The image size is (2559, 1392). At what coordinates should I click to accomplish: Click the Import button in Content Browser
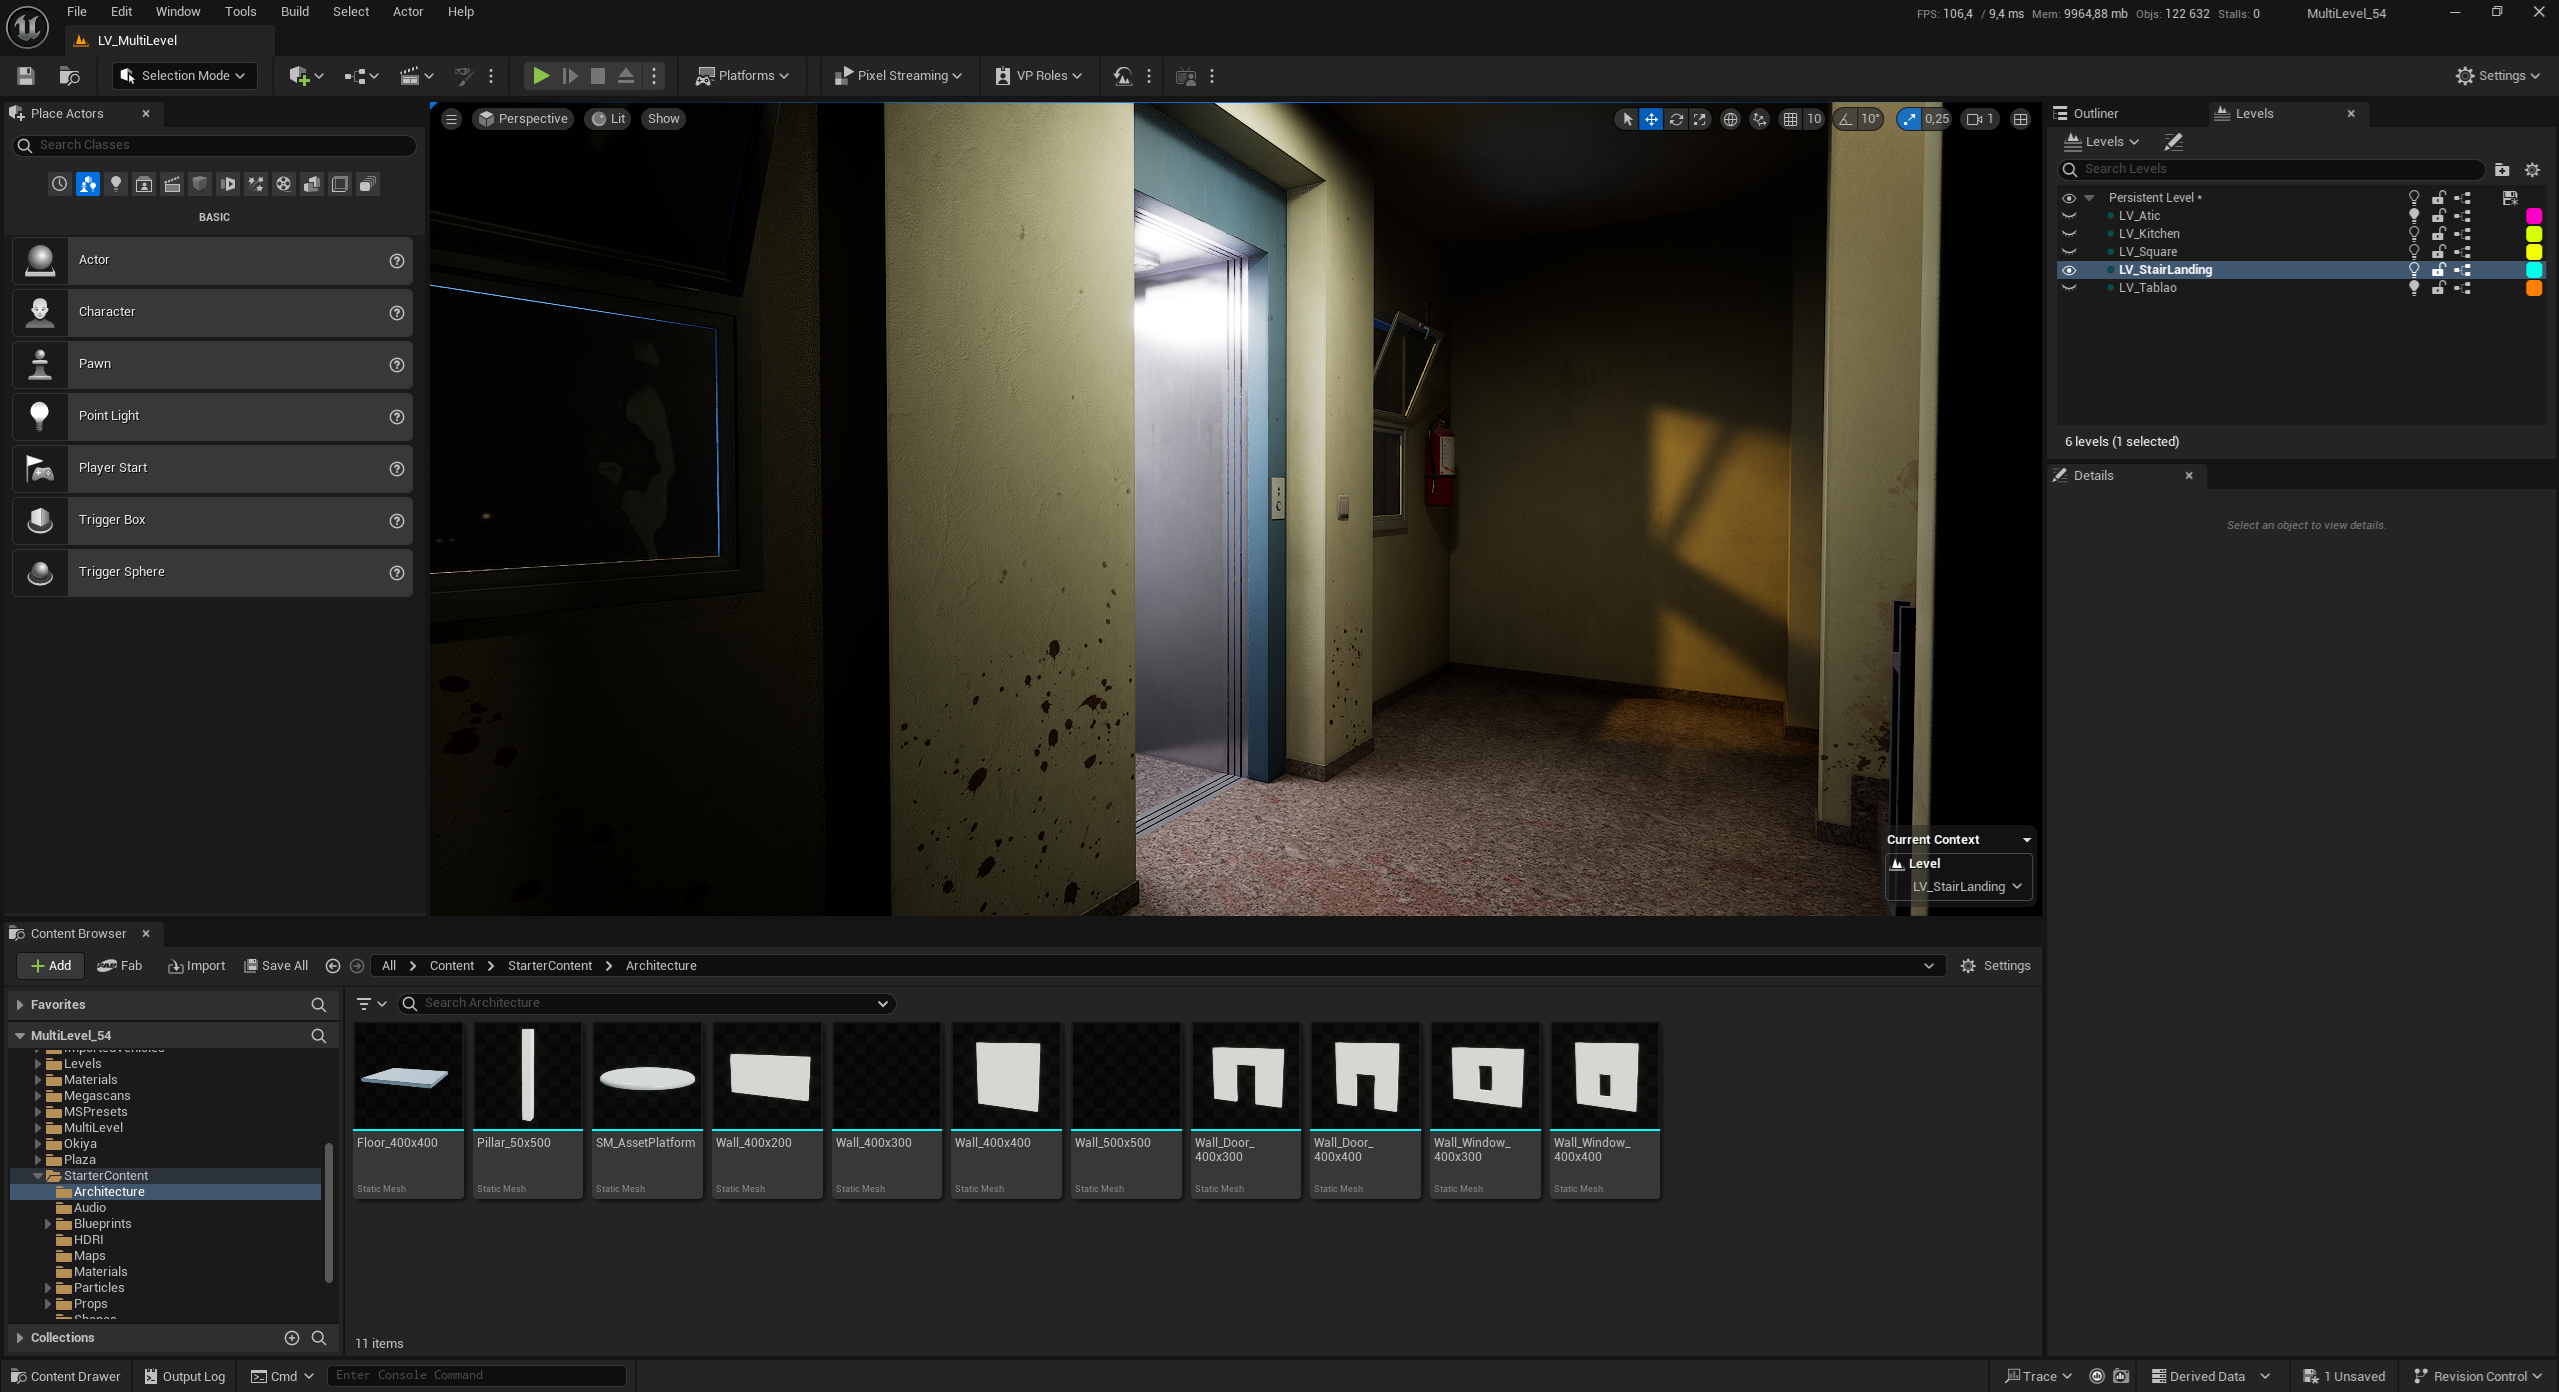pyautogui.click(x=197, y=966)
